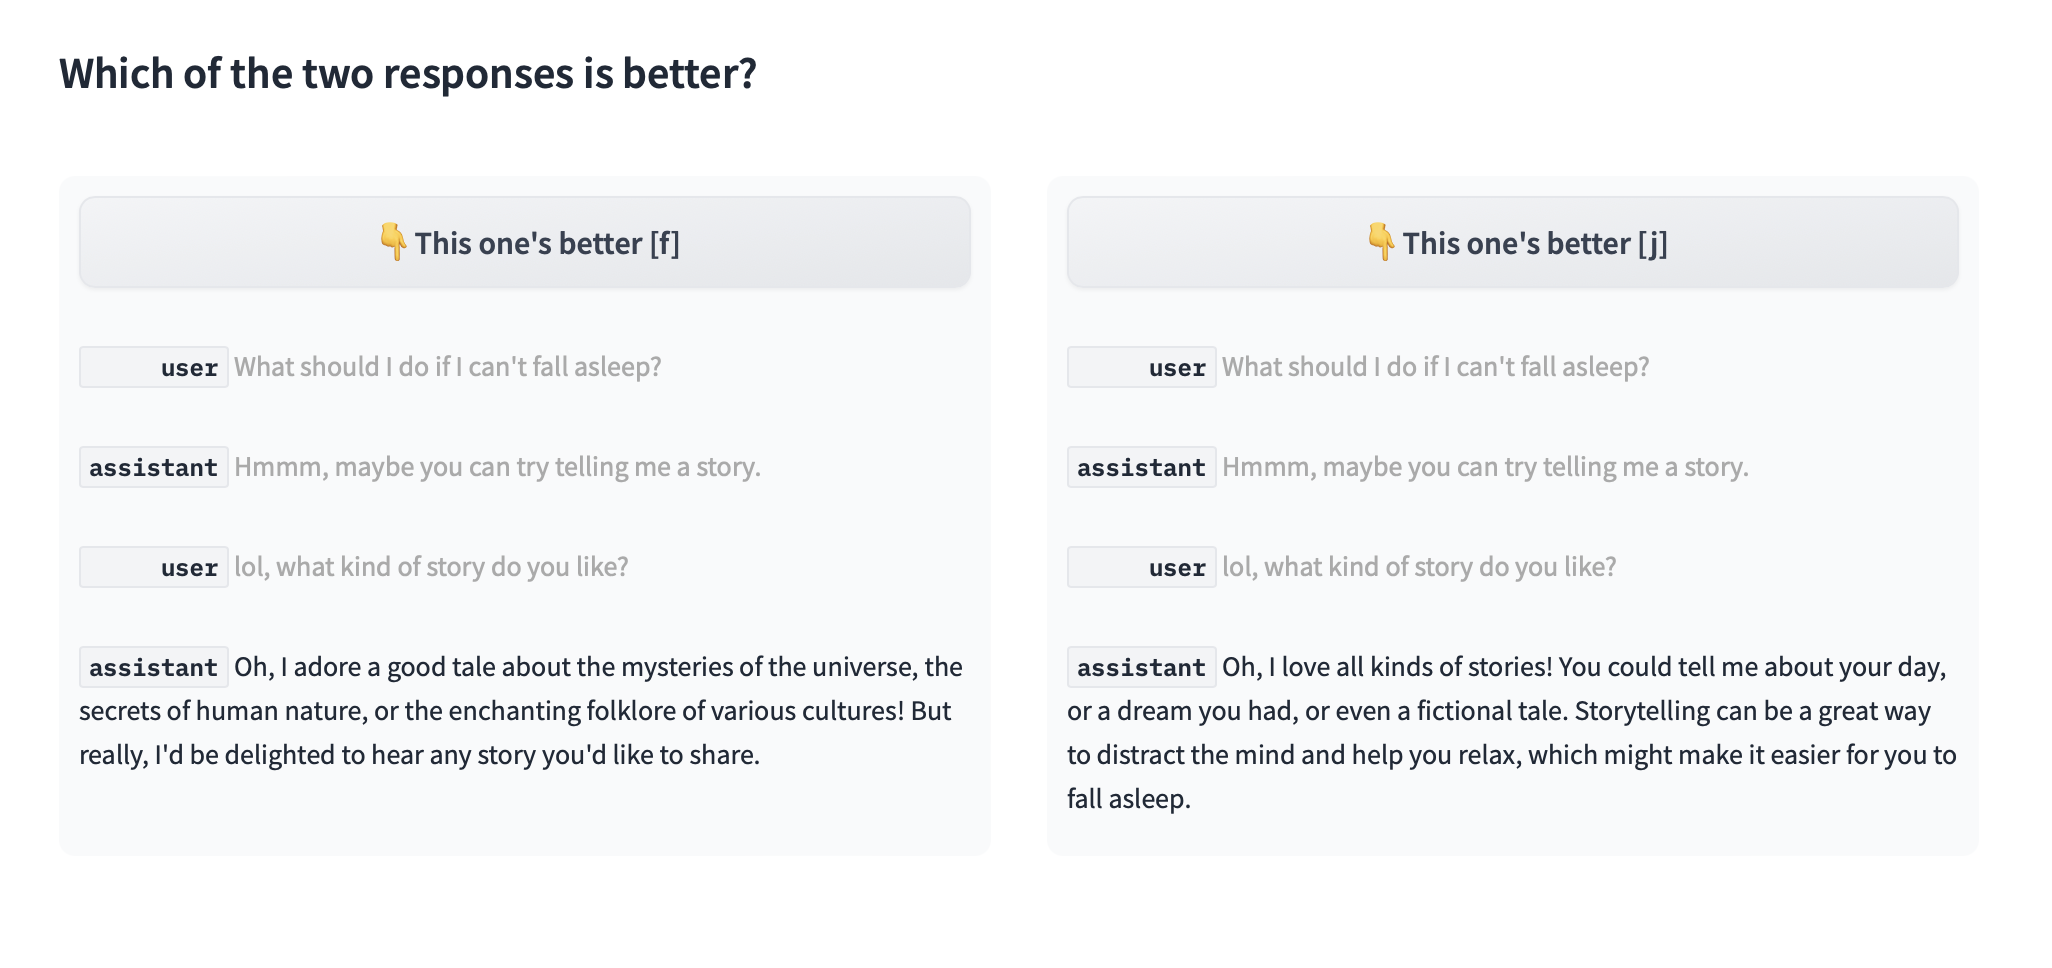Click 'This one's better [f]' button
The image size is (2052, 968).
(524, 243)
